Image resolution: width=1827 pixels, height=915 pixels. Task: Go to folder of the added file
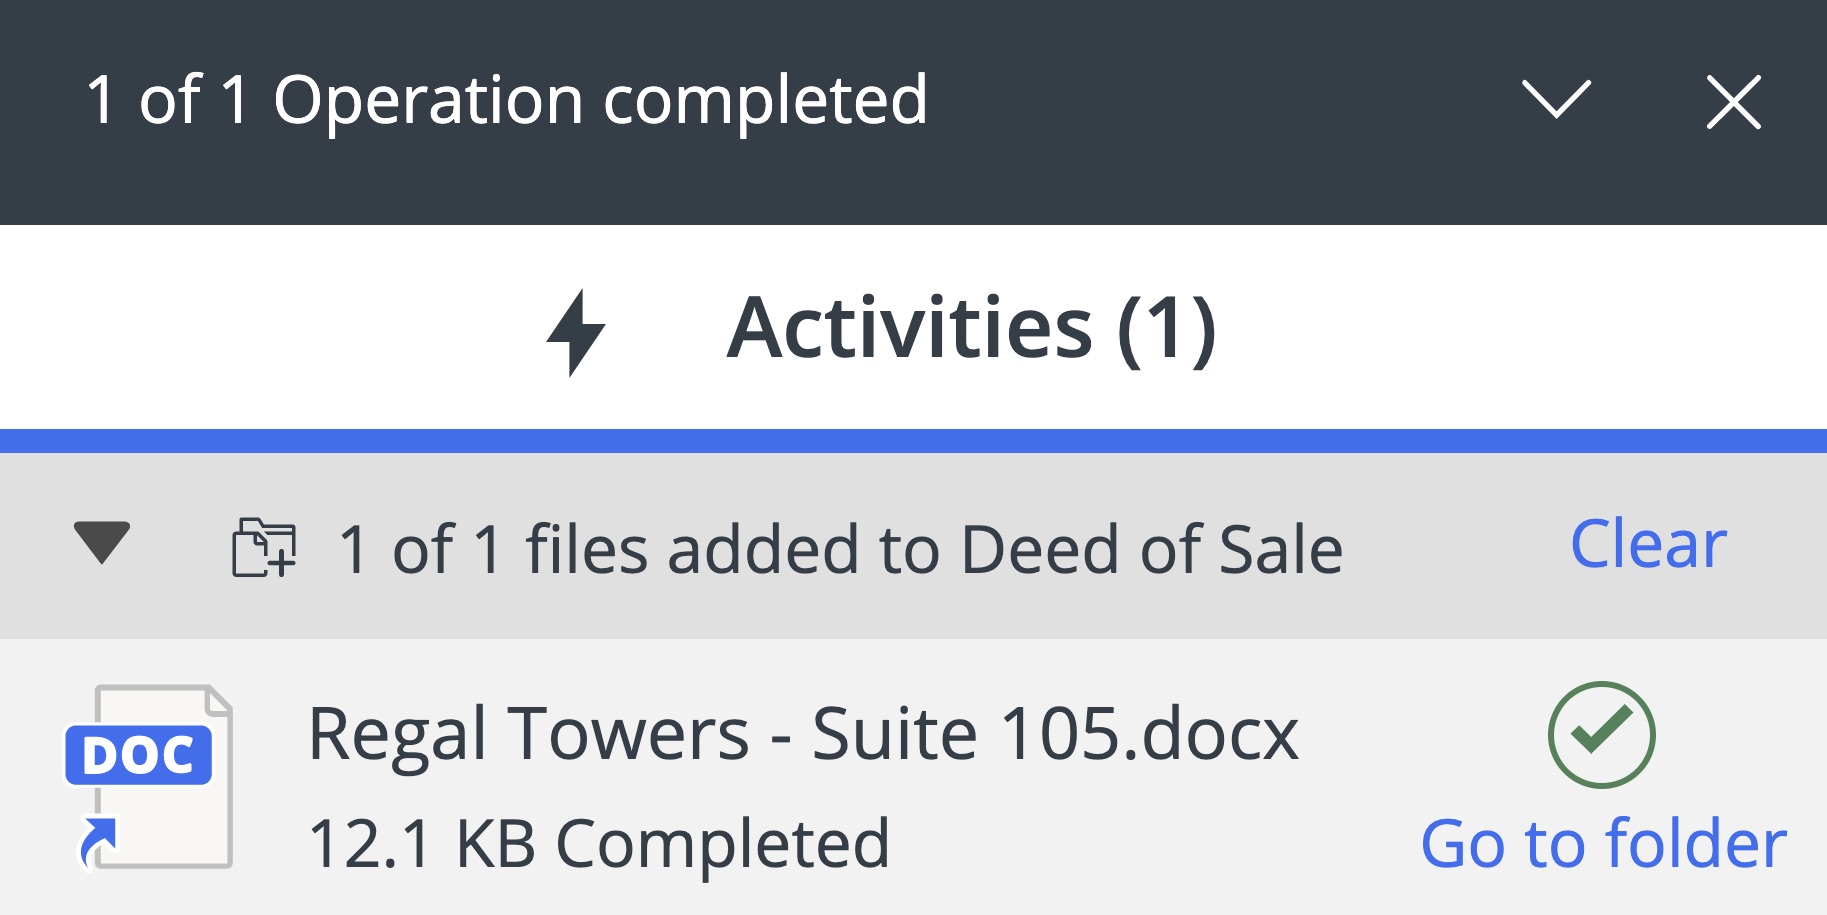[x=1603, y=844]
